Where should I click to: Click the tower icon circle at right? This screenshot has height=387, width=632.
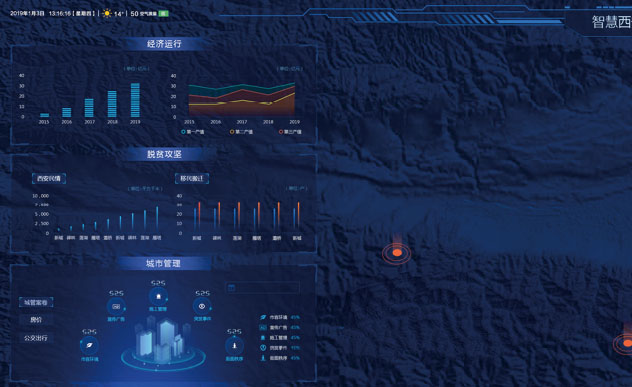click(234, 345)
